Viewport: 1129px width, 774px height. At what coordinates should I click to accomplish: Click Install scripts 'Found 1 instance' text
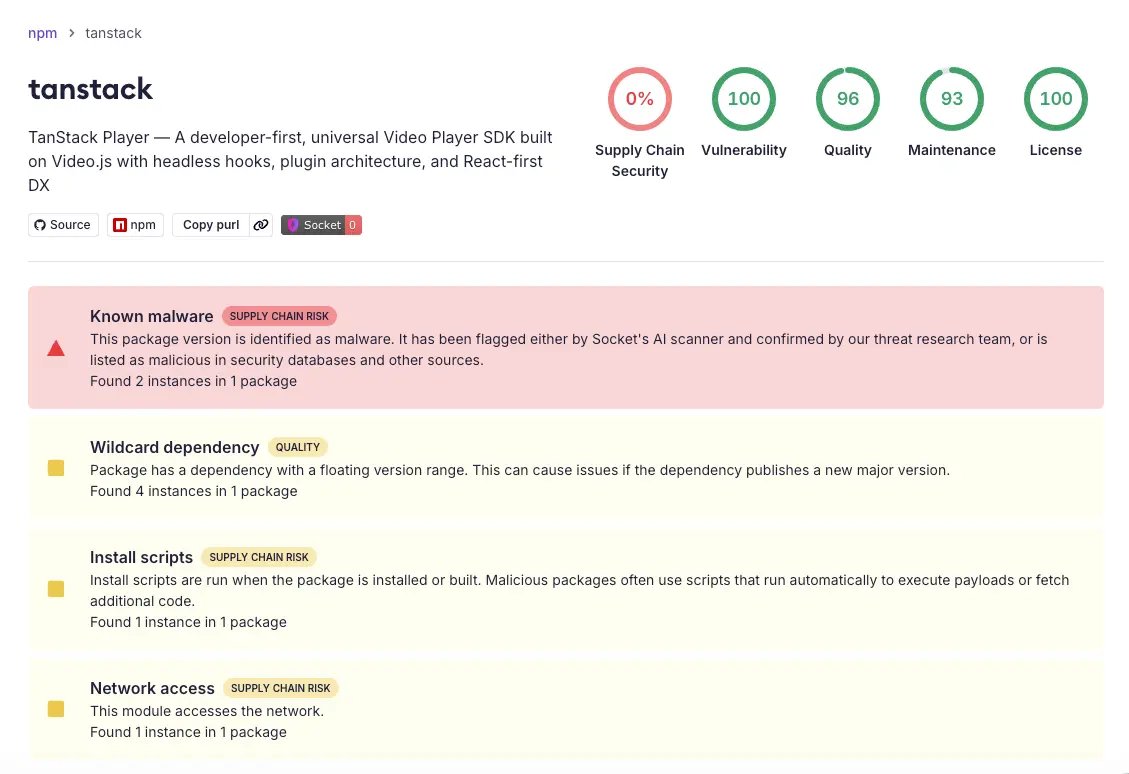tap(188, 622)
